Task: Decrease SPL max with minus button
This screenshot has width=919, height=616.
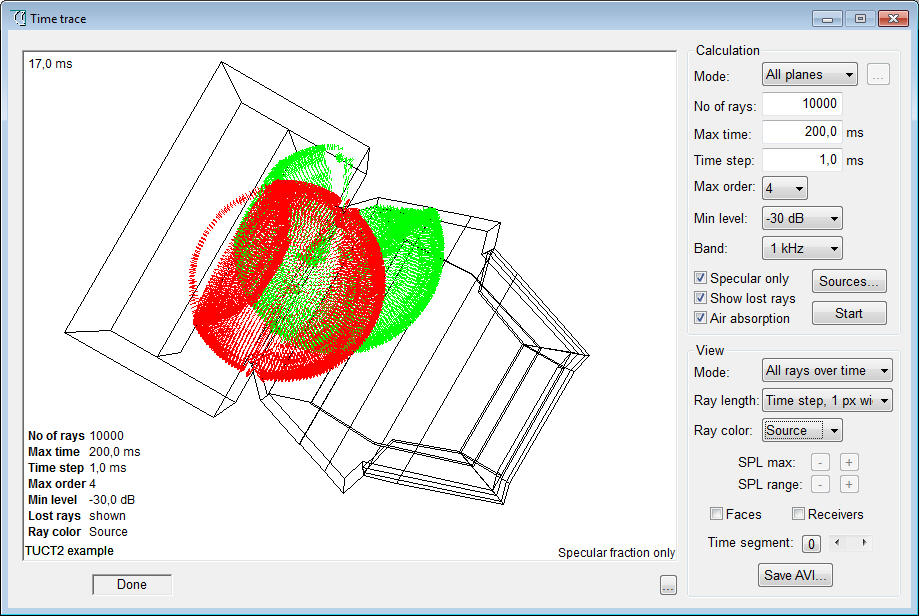Action: tap(820, 462)
